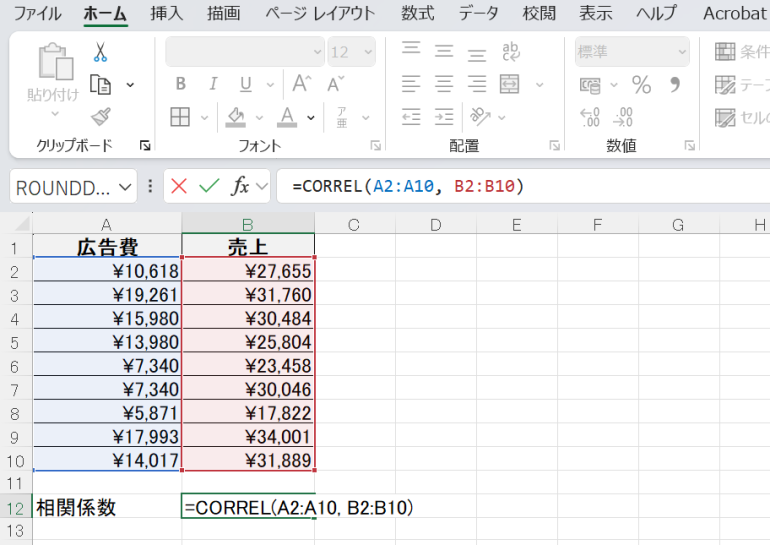This screenshot has width=770, height=545.
Task: Switch to the 数式 tab
Action: click(417, 13)
